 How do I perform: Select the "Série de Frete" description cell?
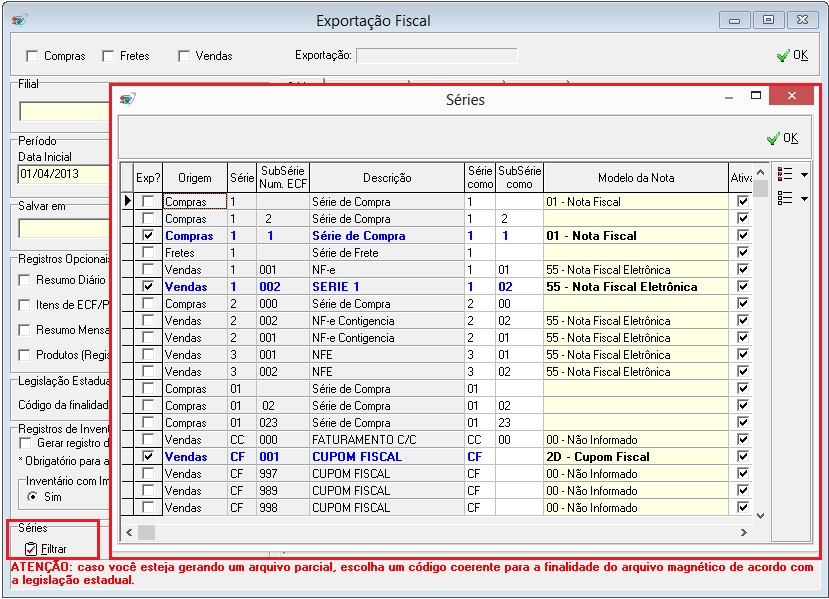[x=387, y=253]
